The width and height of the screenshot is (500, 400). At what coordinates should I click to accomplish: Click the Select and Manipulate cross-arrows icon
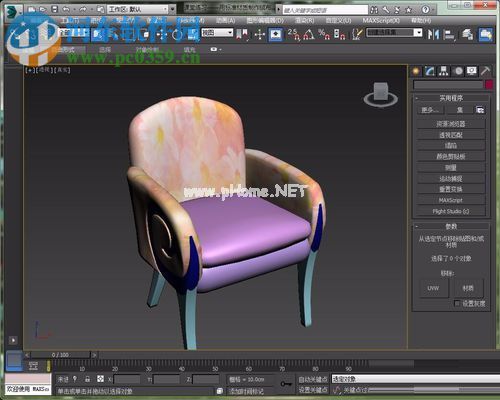(x=259, y=34)
